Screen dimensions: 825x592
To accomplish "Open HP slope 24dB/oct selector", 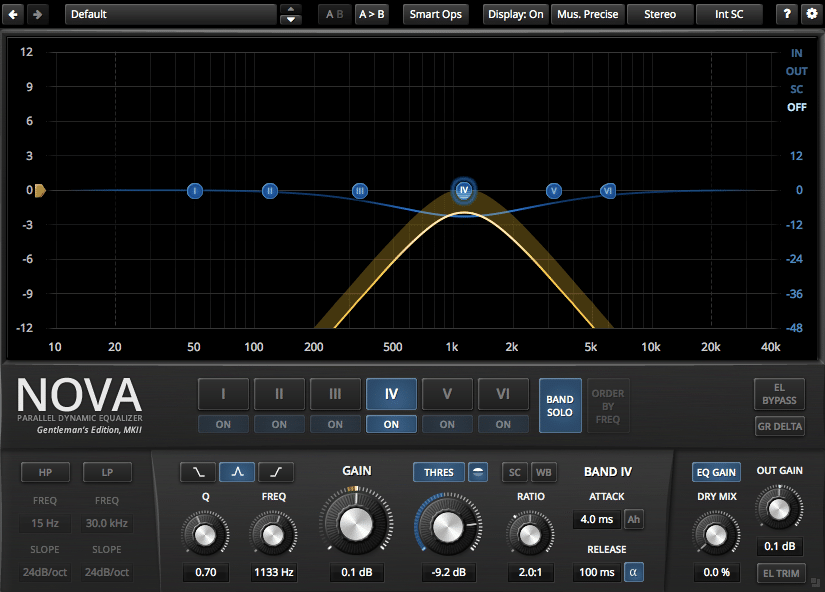I will point(45,572).
